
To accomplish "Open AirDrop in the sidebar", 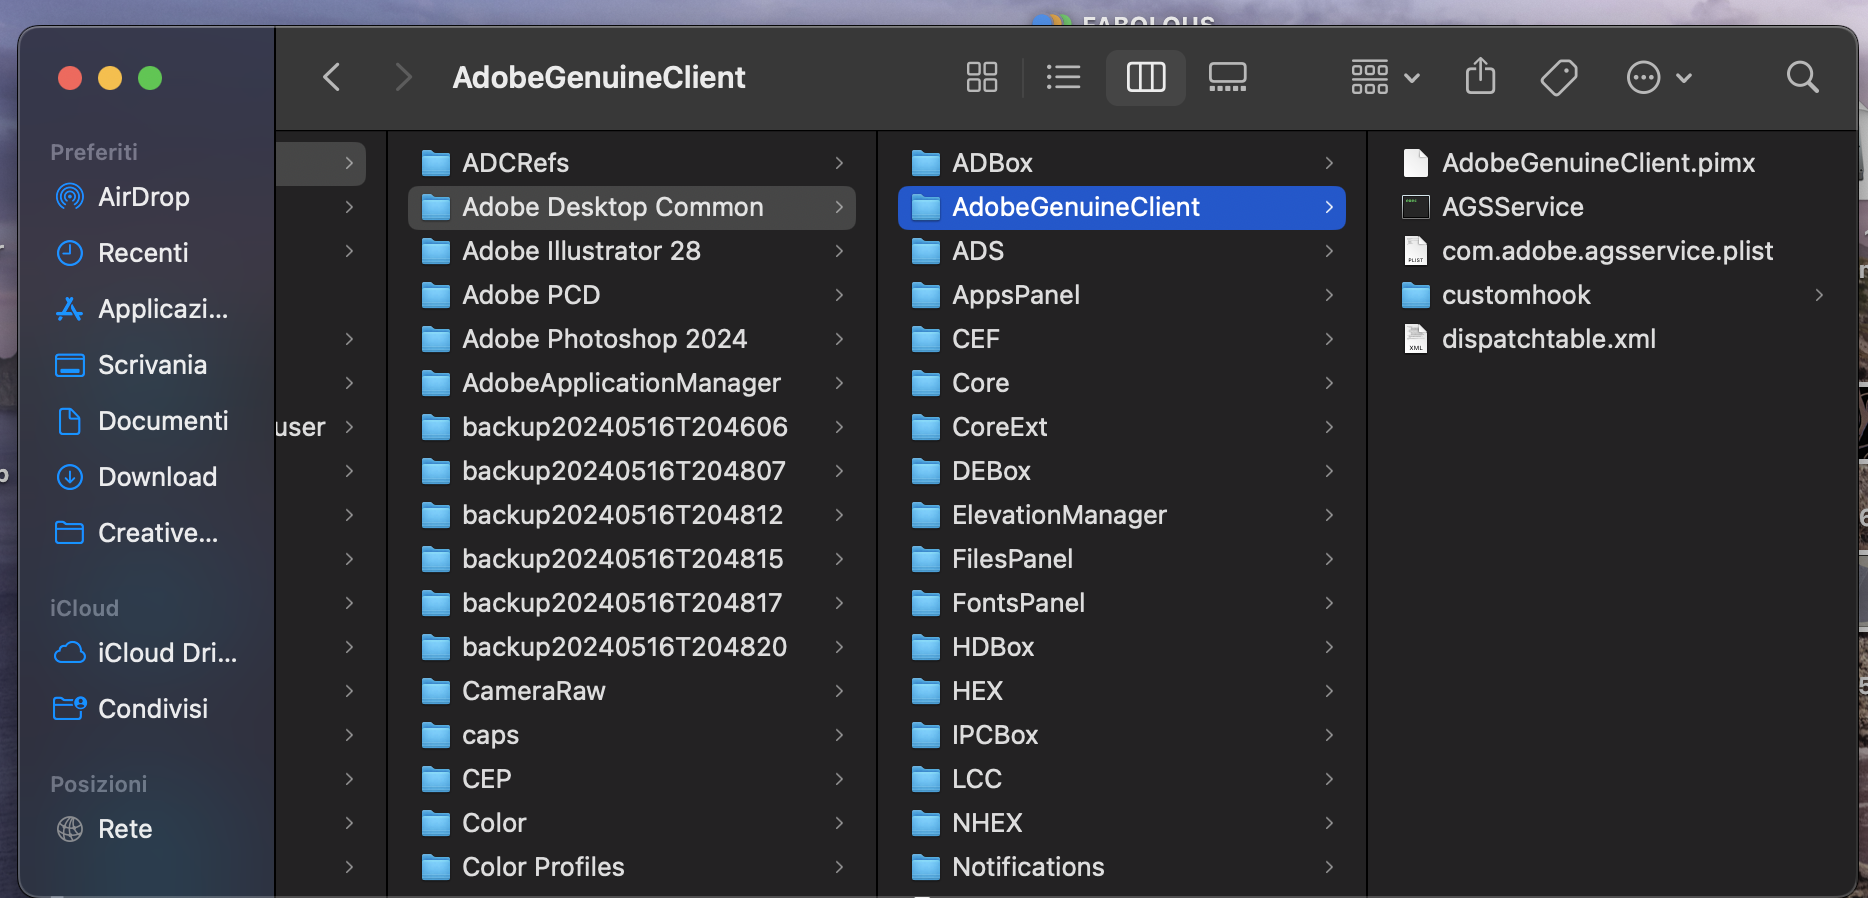I will click(x=146, y=197).
